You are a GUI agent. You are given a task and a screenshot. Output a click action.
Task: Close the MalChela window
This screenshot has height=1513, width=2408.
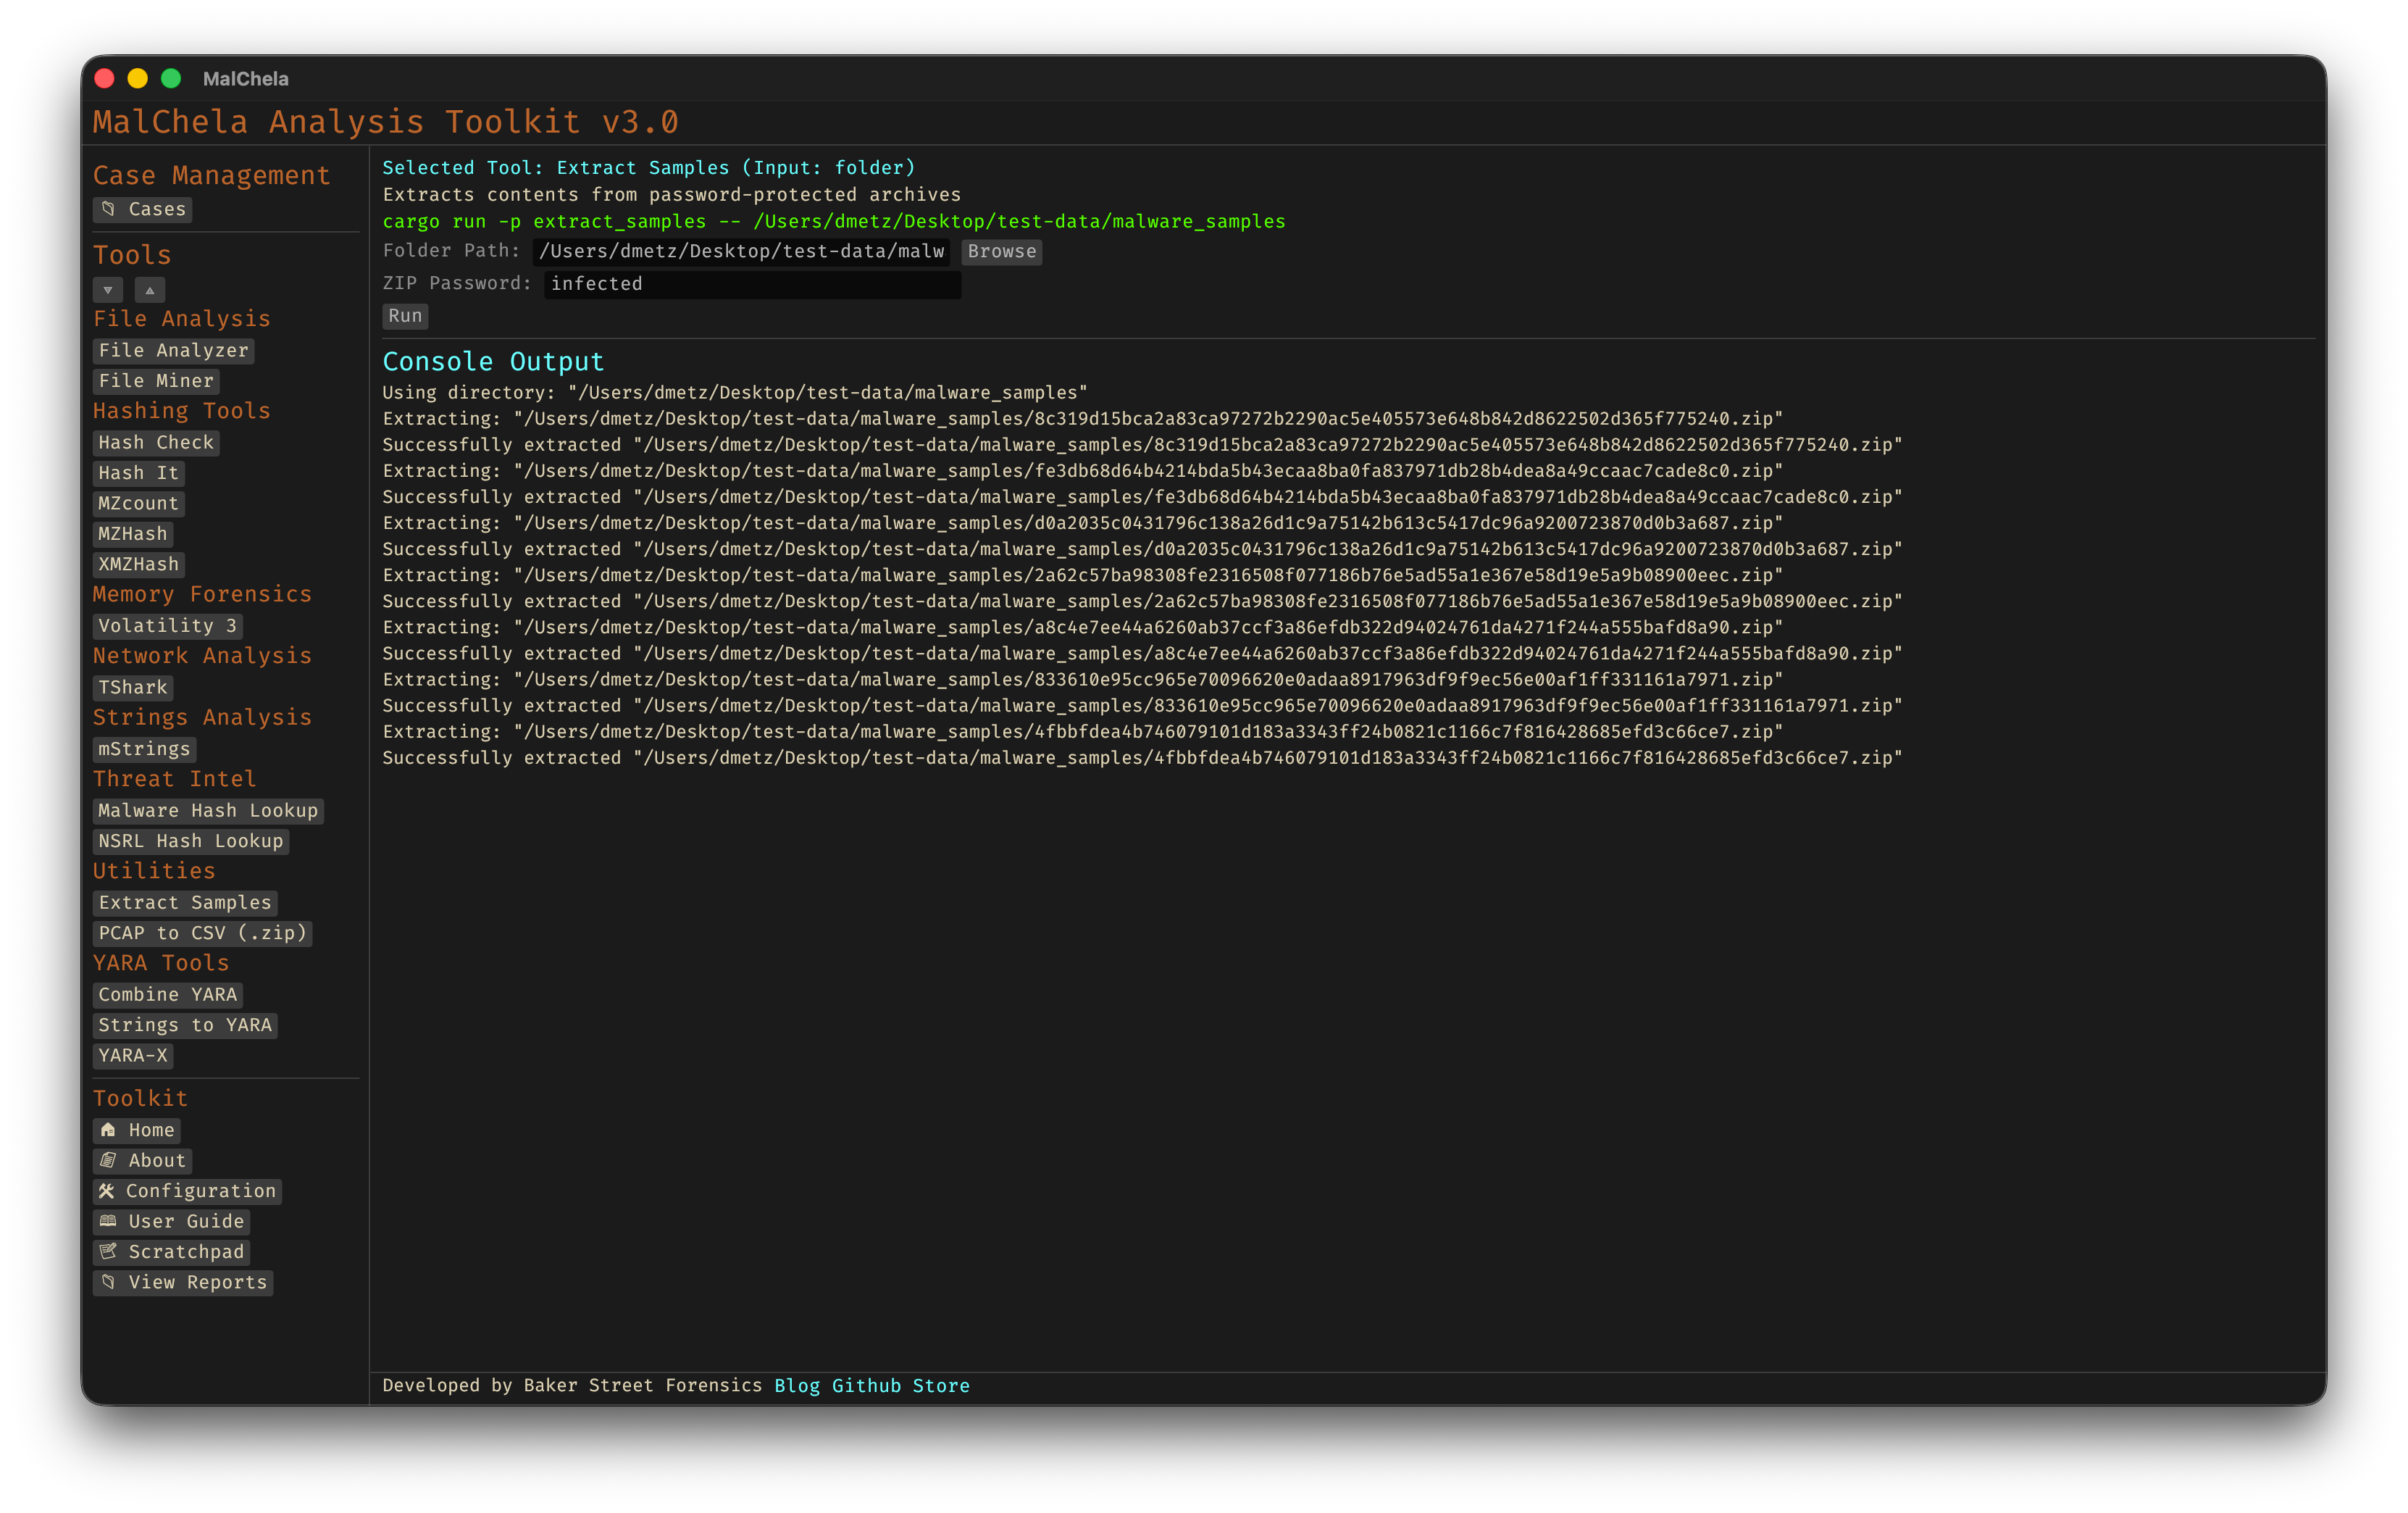[x=105, y=79]
